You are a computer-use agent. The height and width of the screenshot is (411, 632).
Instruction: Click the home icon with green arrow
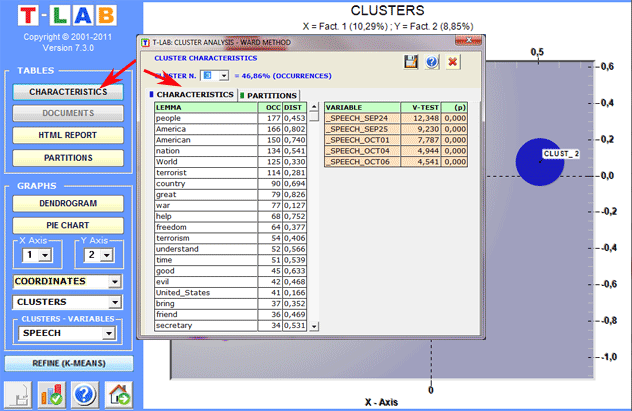click(119, 394)
